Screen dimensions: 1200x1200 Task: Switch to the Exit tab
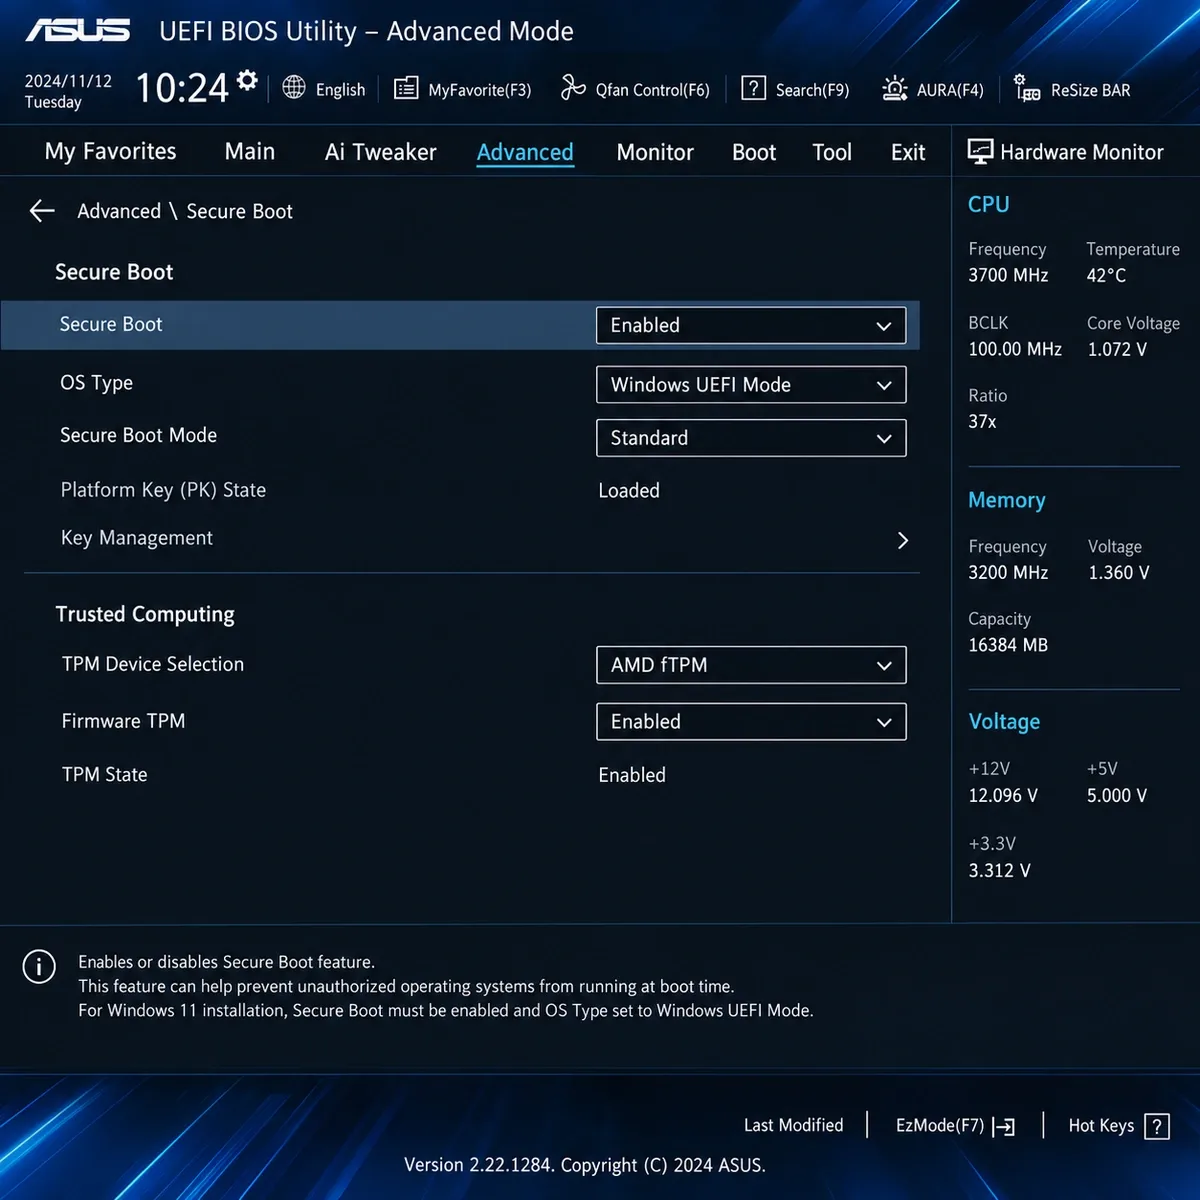[x=908, y=152]
